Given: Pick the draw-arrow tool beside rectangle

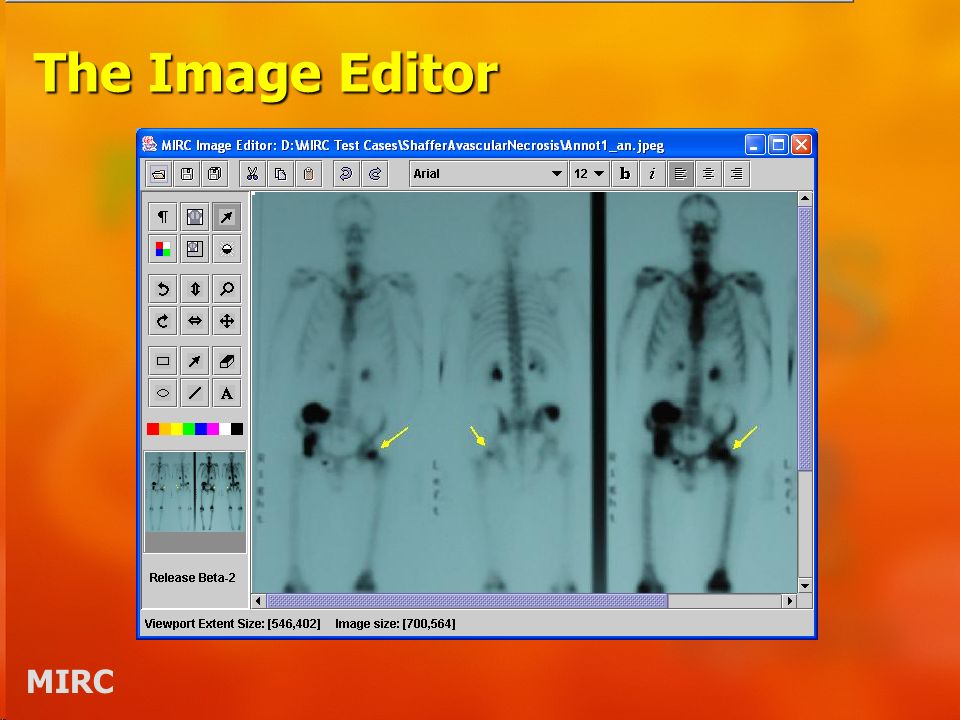Looking at the screenshot, I should (x=195, y=361).
